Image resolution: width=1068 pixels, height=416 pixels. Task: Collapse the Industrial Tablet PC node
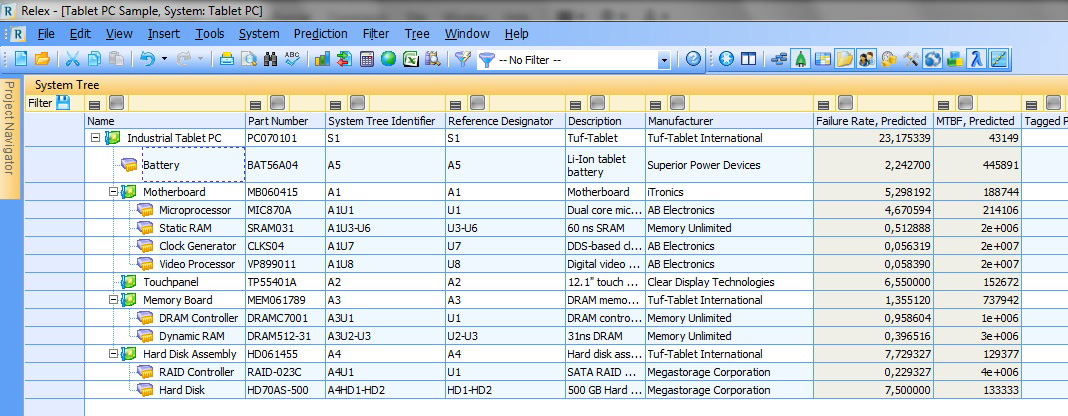tap(95, 138)
